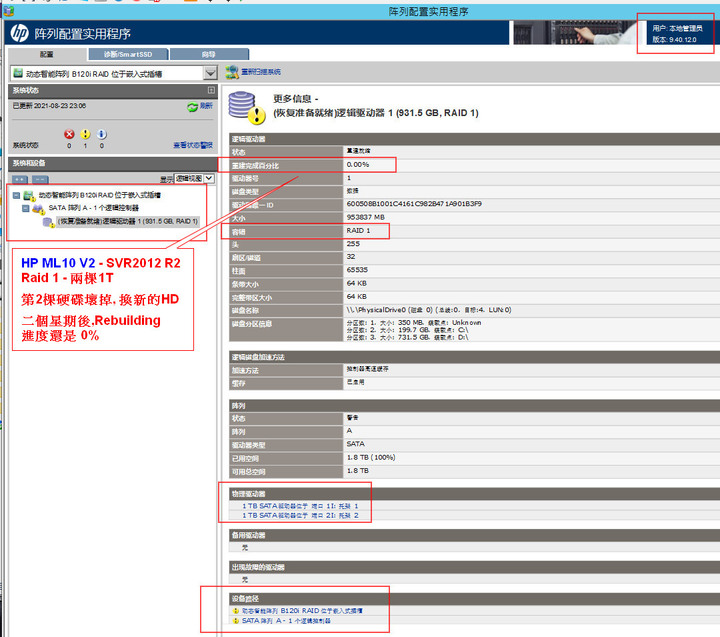Screen dimensions: 720x637
Task: Collapse the SATA array A tree node
Action: (x=26, y=209)
